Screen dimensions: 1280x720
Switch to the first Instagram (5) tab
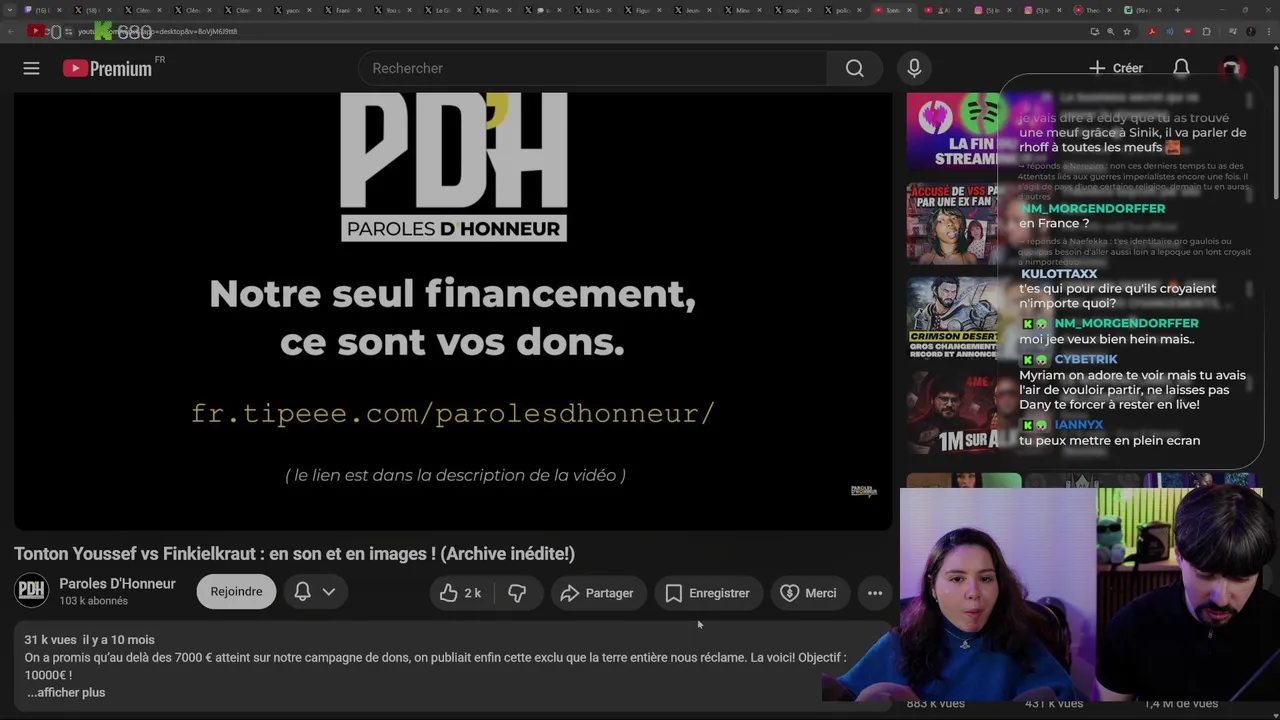(993, 10)
